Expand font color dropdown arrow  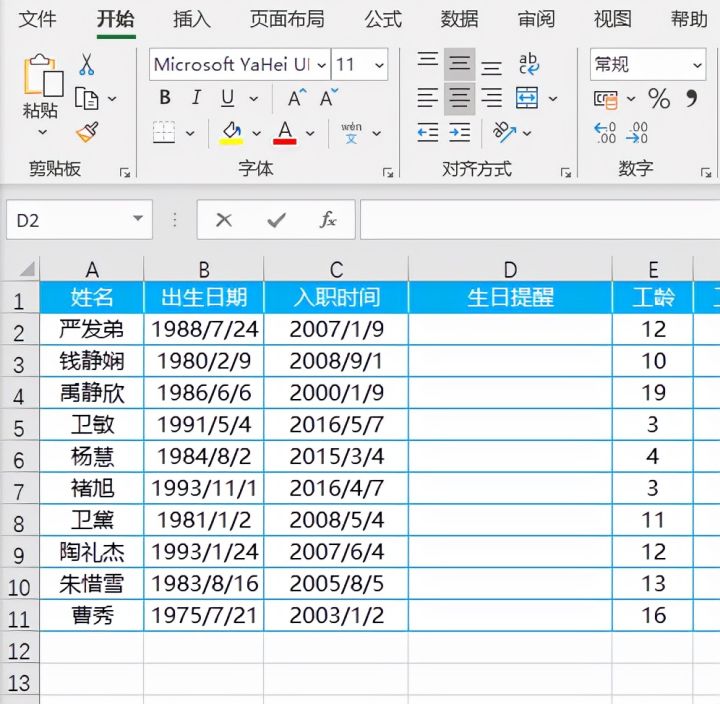(x=310, y=133)
